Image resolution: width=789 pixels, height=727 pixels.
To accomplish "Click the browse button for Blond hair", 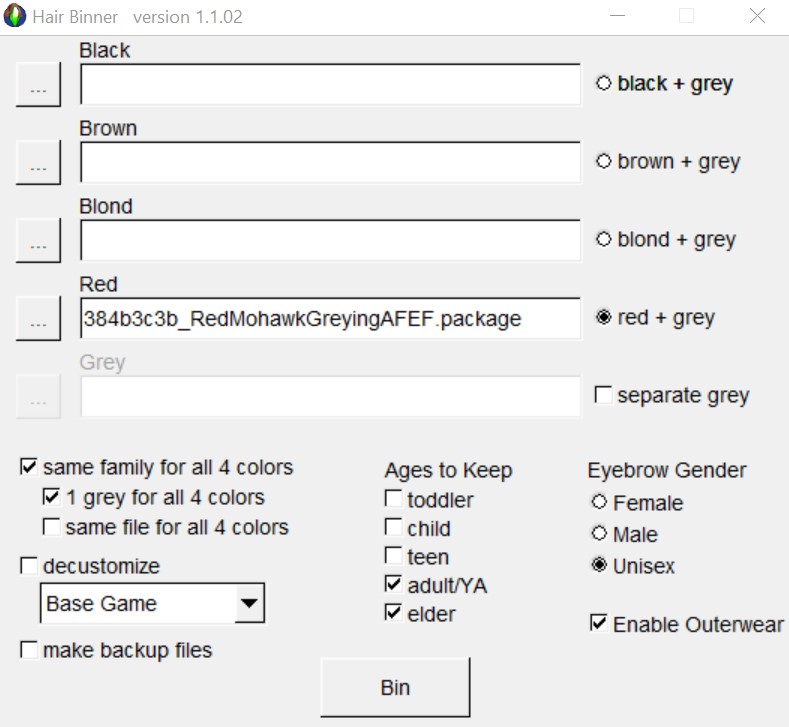I will (x=38, y=240).
